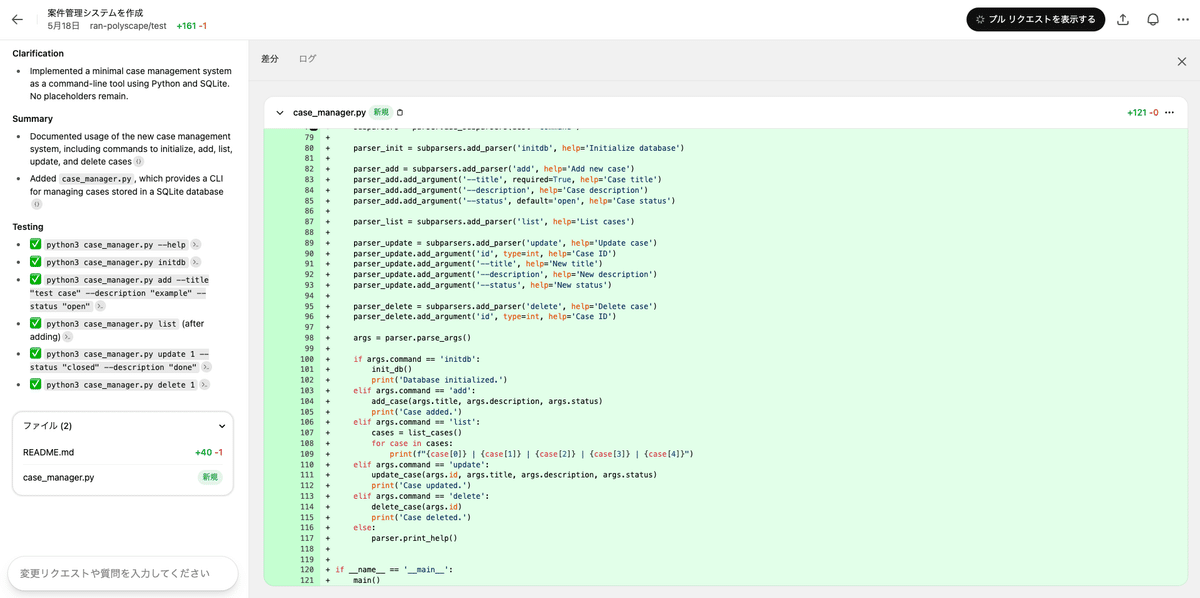Close the diff panel with X
The height and width of the screenshot is (598, 1200).
[x=1181, y=61]
